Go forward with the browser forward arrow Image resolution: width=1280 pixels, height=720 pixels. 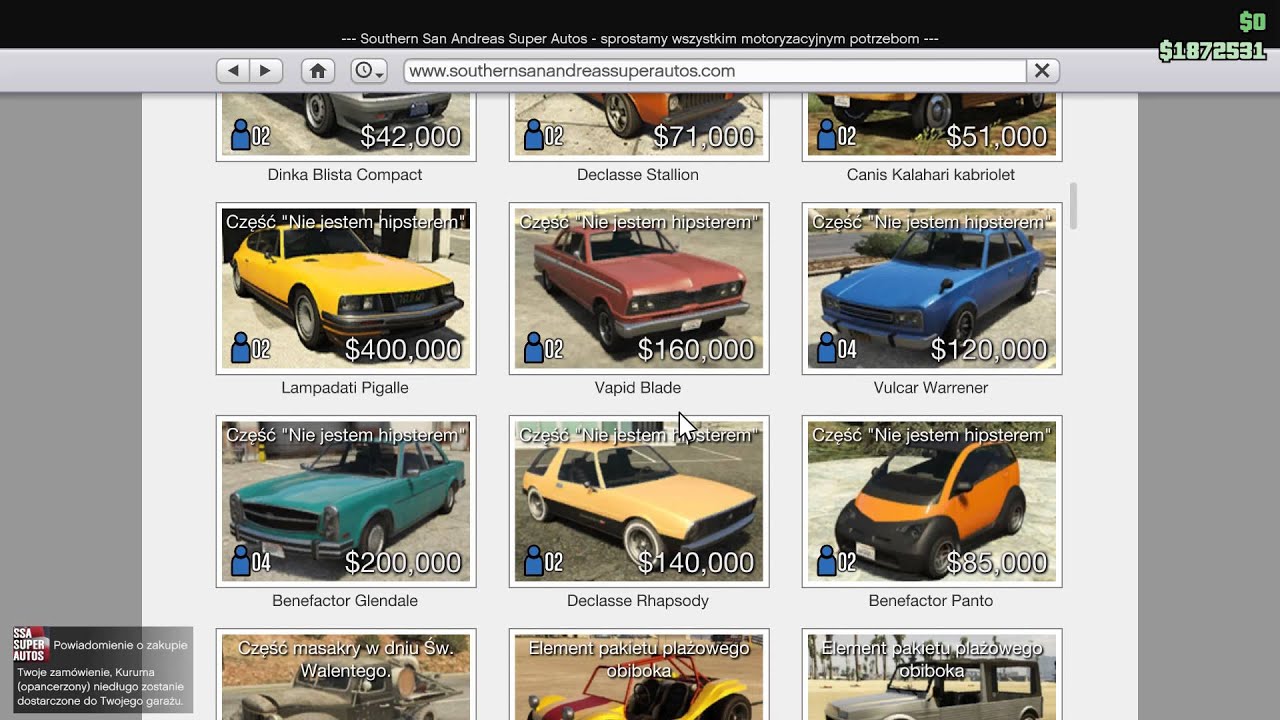pos(265,71)
